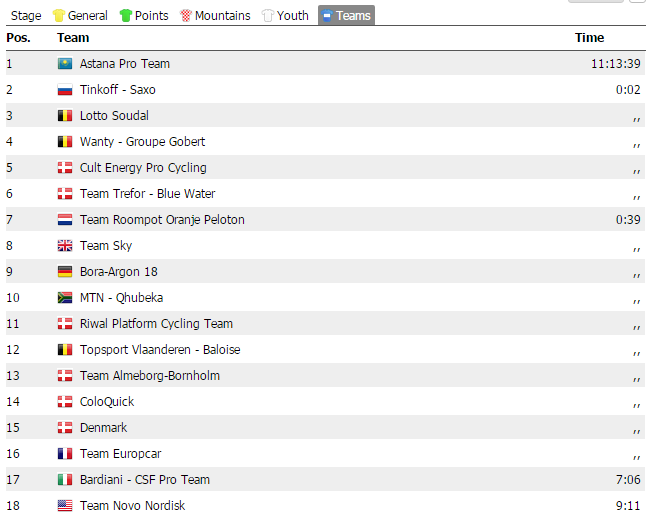The image size is (656, 525).
Task: Open the Lotto Soudal team link
Action: tap(114, 115)
